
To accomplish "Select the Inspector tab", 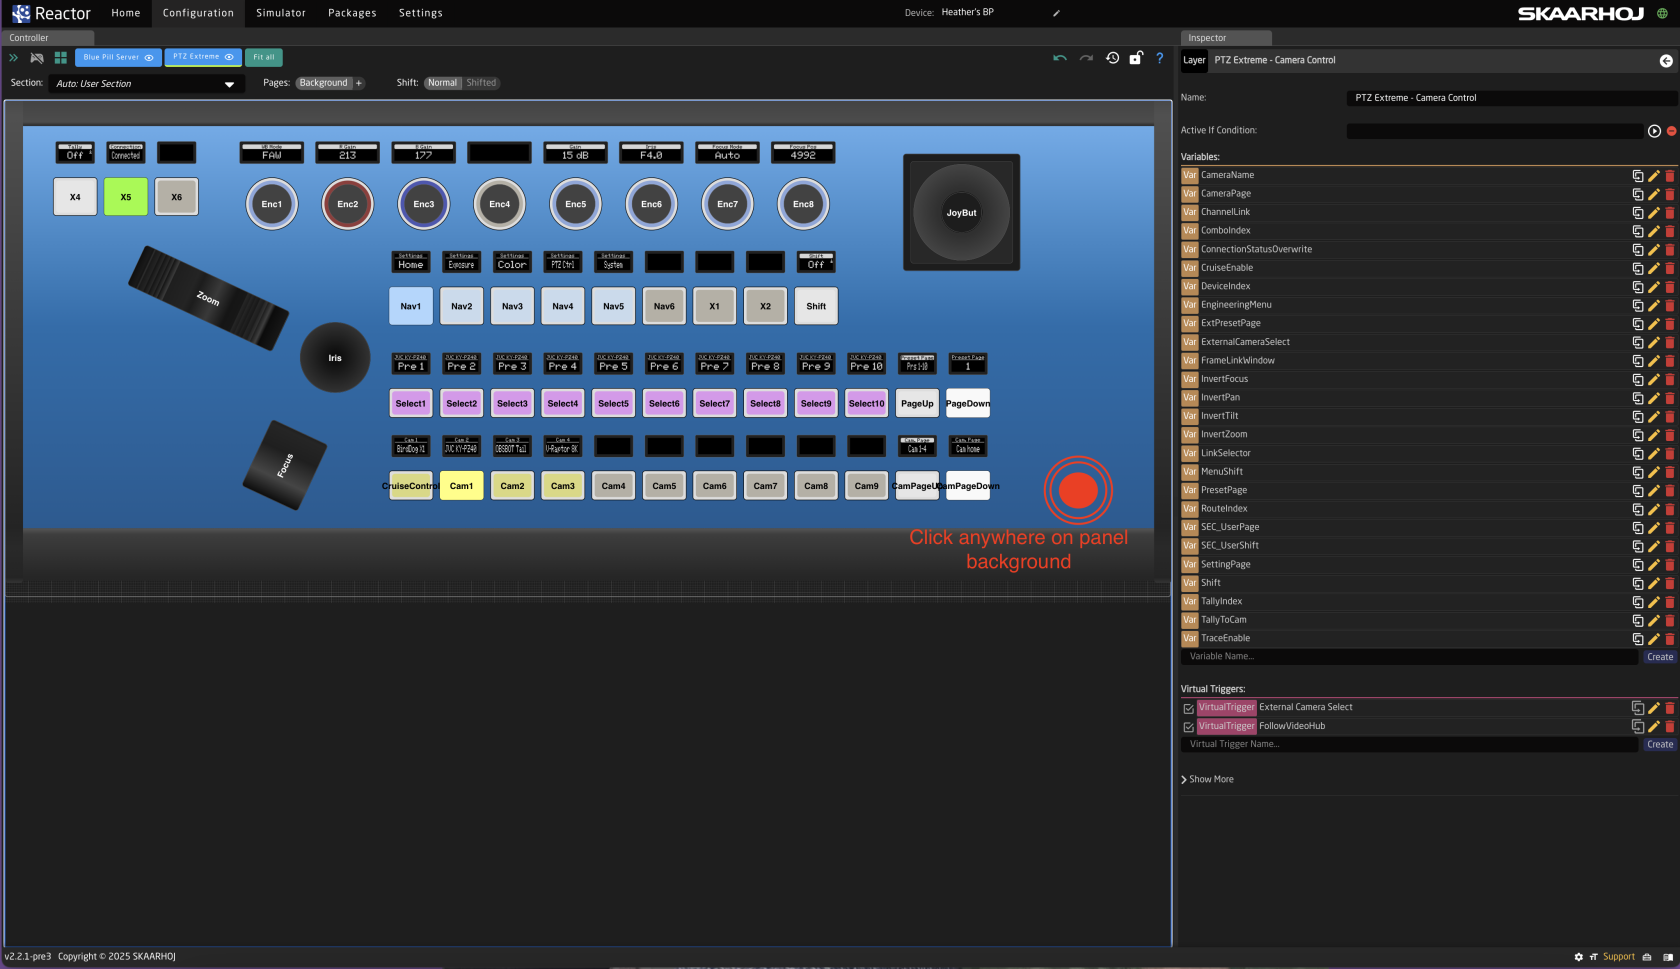I will 1226,38.
